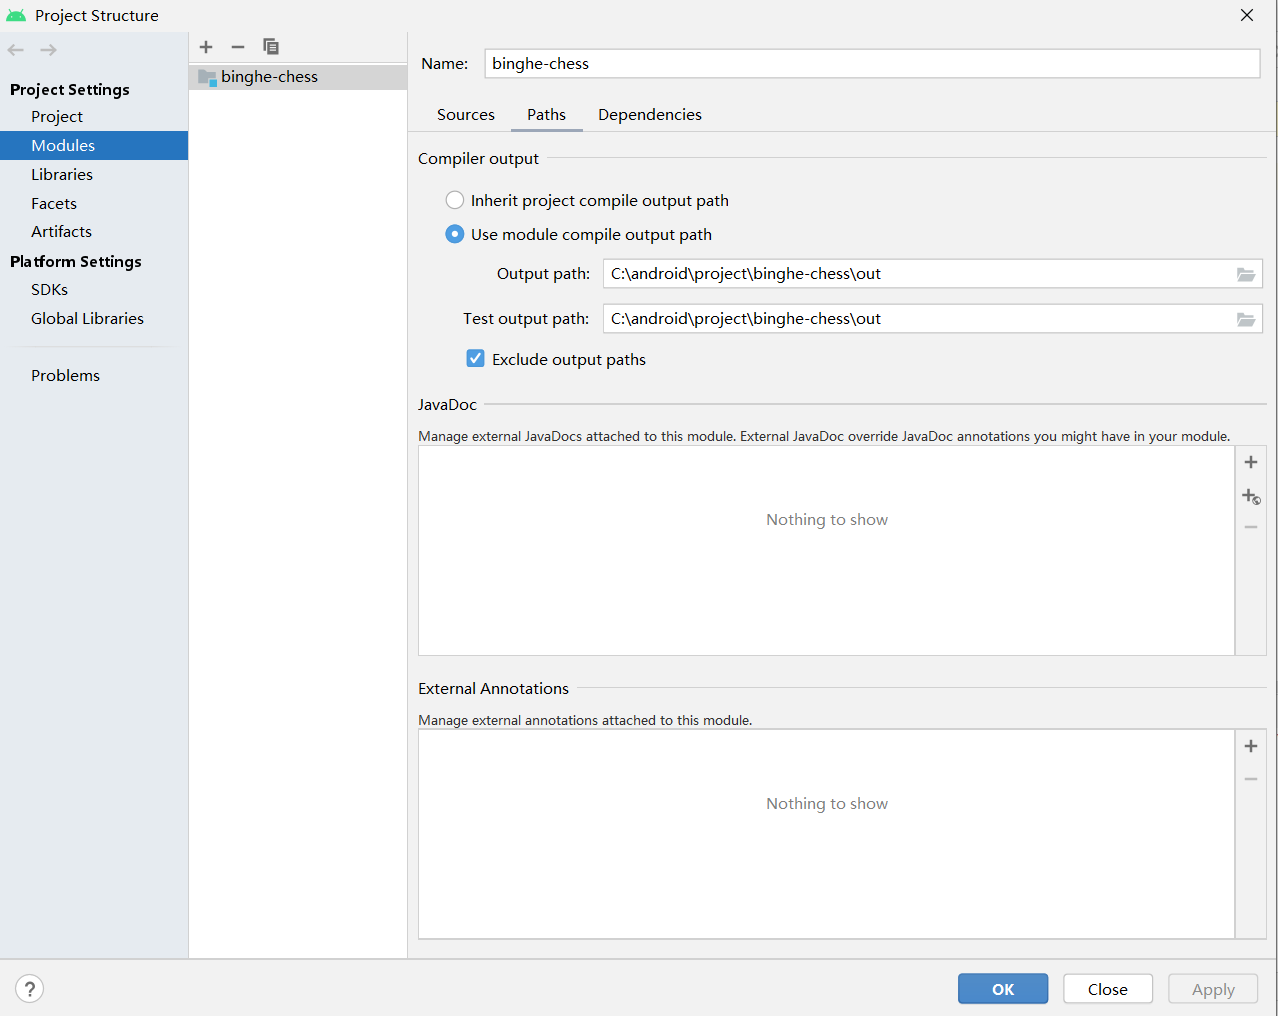
Task: Select binghe-chess module in list
Action: coord(298,77)
